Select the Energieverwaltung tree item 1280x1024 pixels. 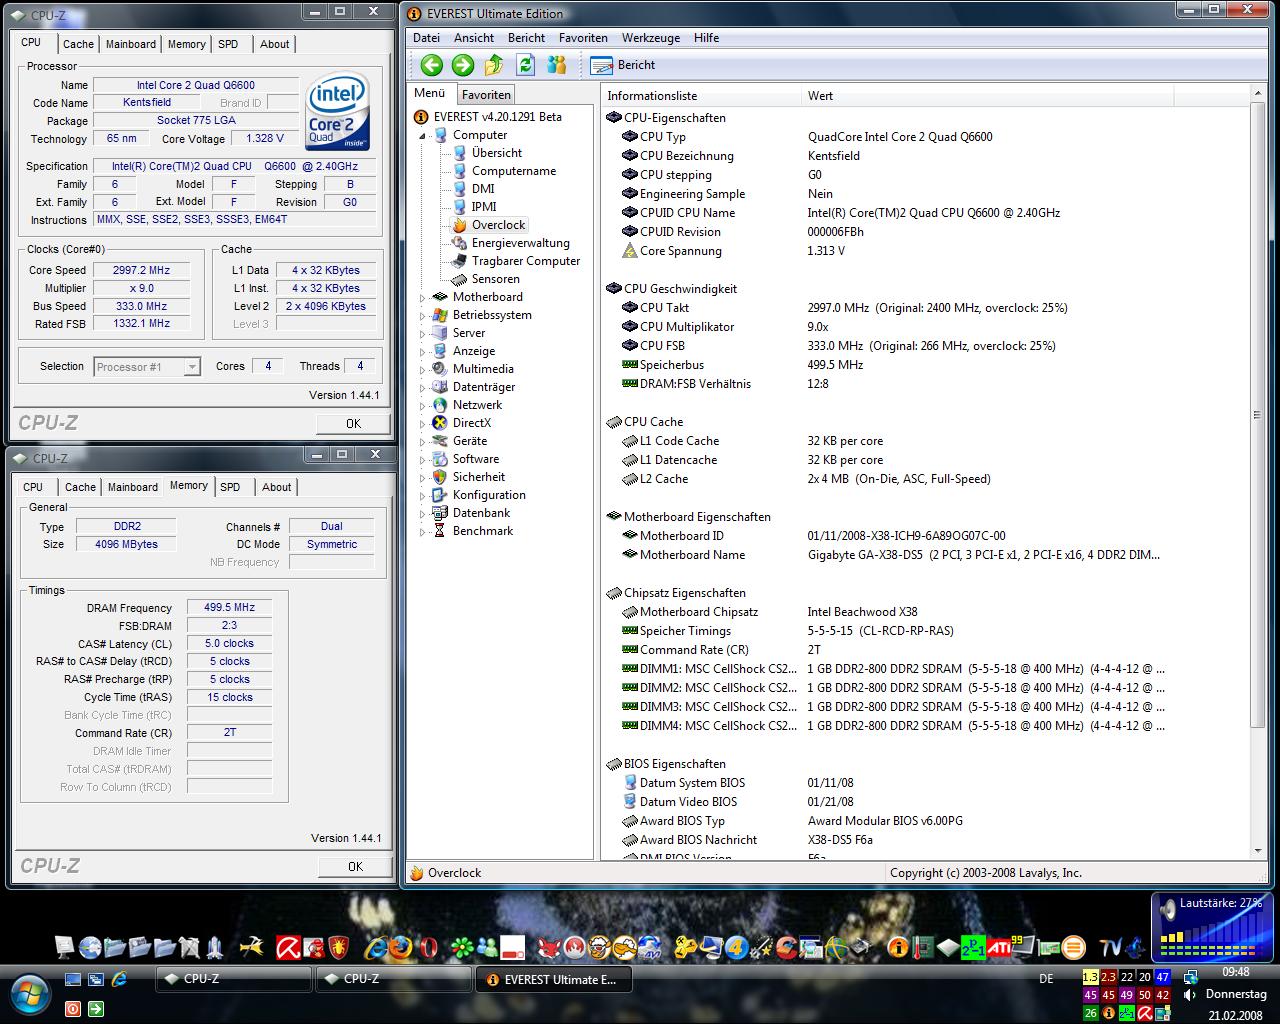[511, 243]
